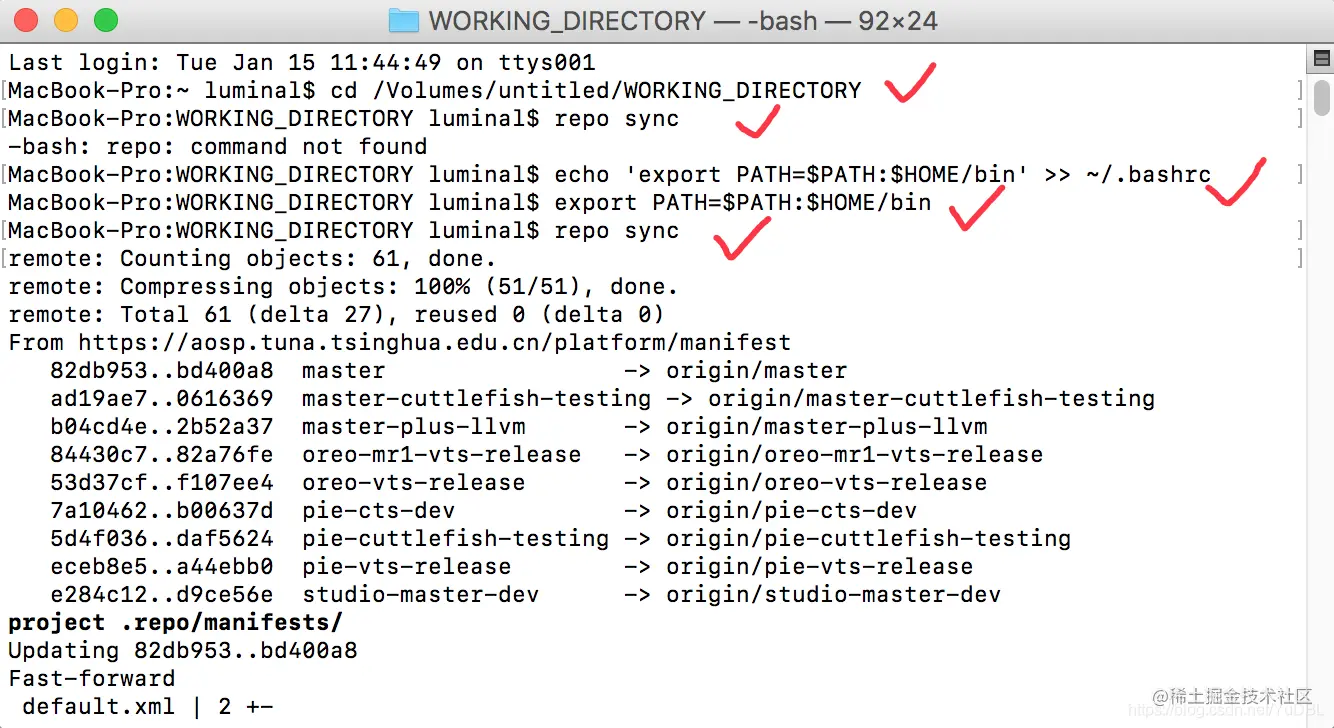Screen dimensions: 1334x728
Task: Click the "default.xml | 2 +-" line
Action: [148, 707]
